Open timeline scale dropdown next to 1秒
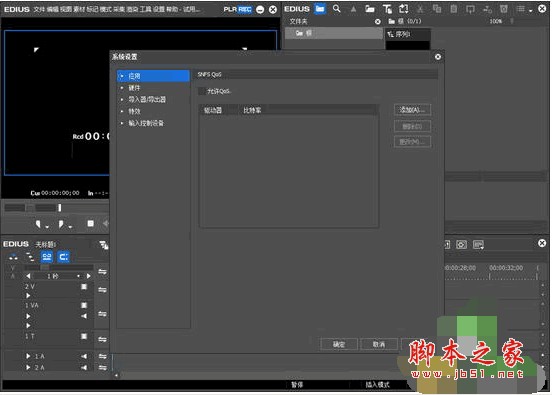 (x=78, y=276)
